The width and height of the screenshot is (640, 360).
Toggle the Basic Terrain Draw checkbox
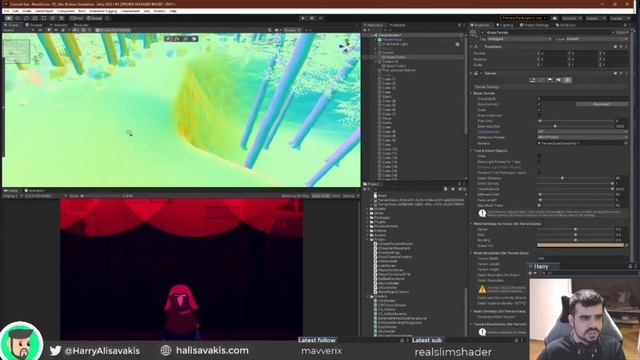pyautogui.click(x=539, y=110)
